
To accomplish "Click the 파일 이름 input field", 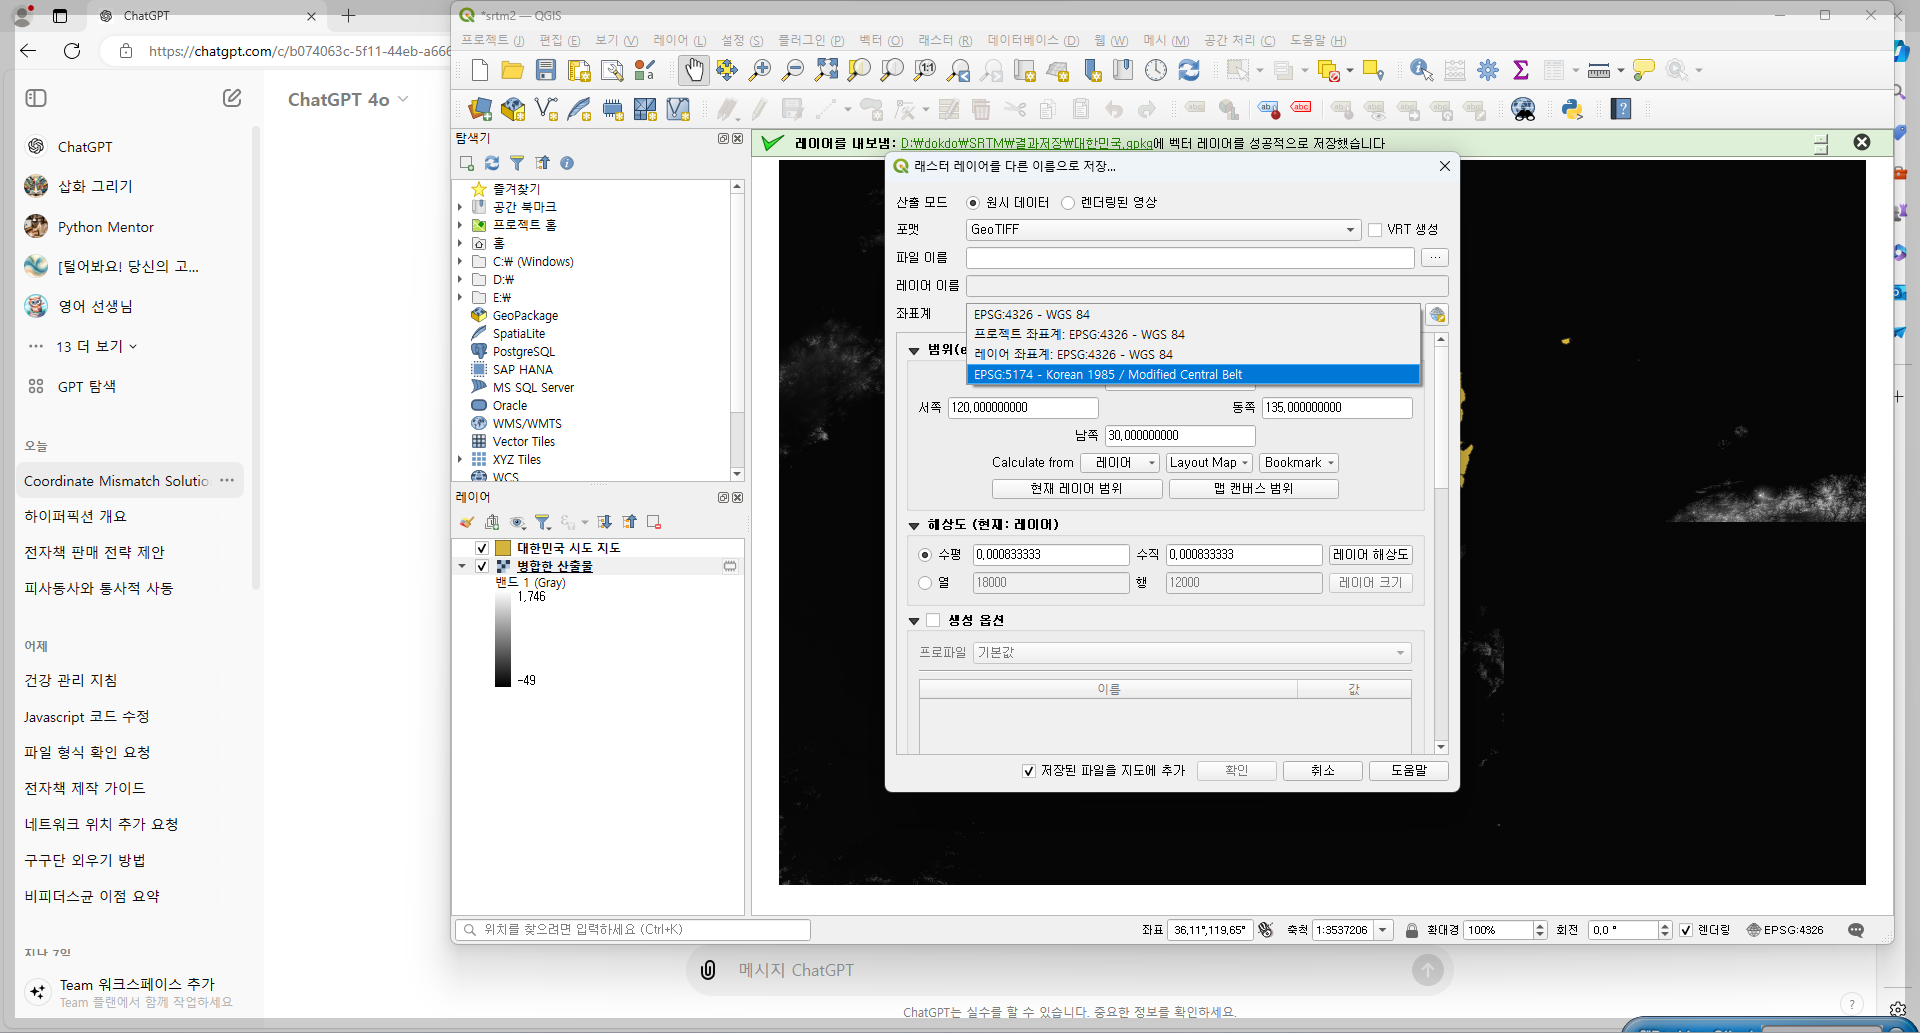I will [x=1190, y=258].
